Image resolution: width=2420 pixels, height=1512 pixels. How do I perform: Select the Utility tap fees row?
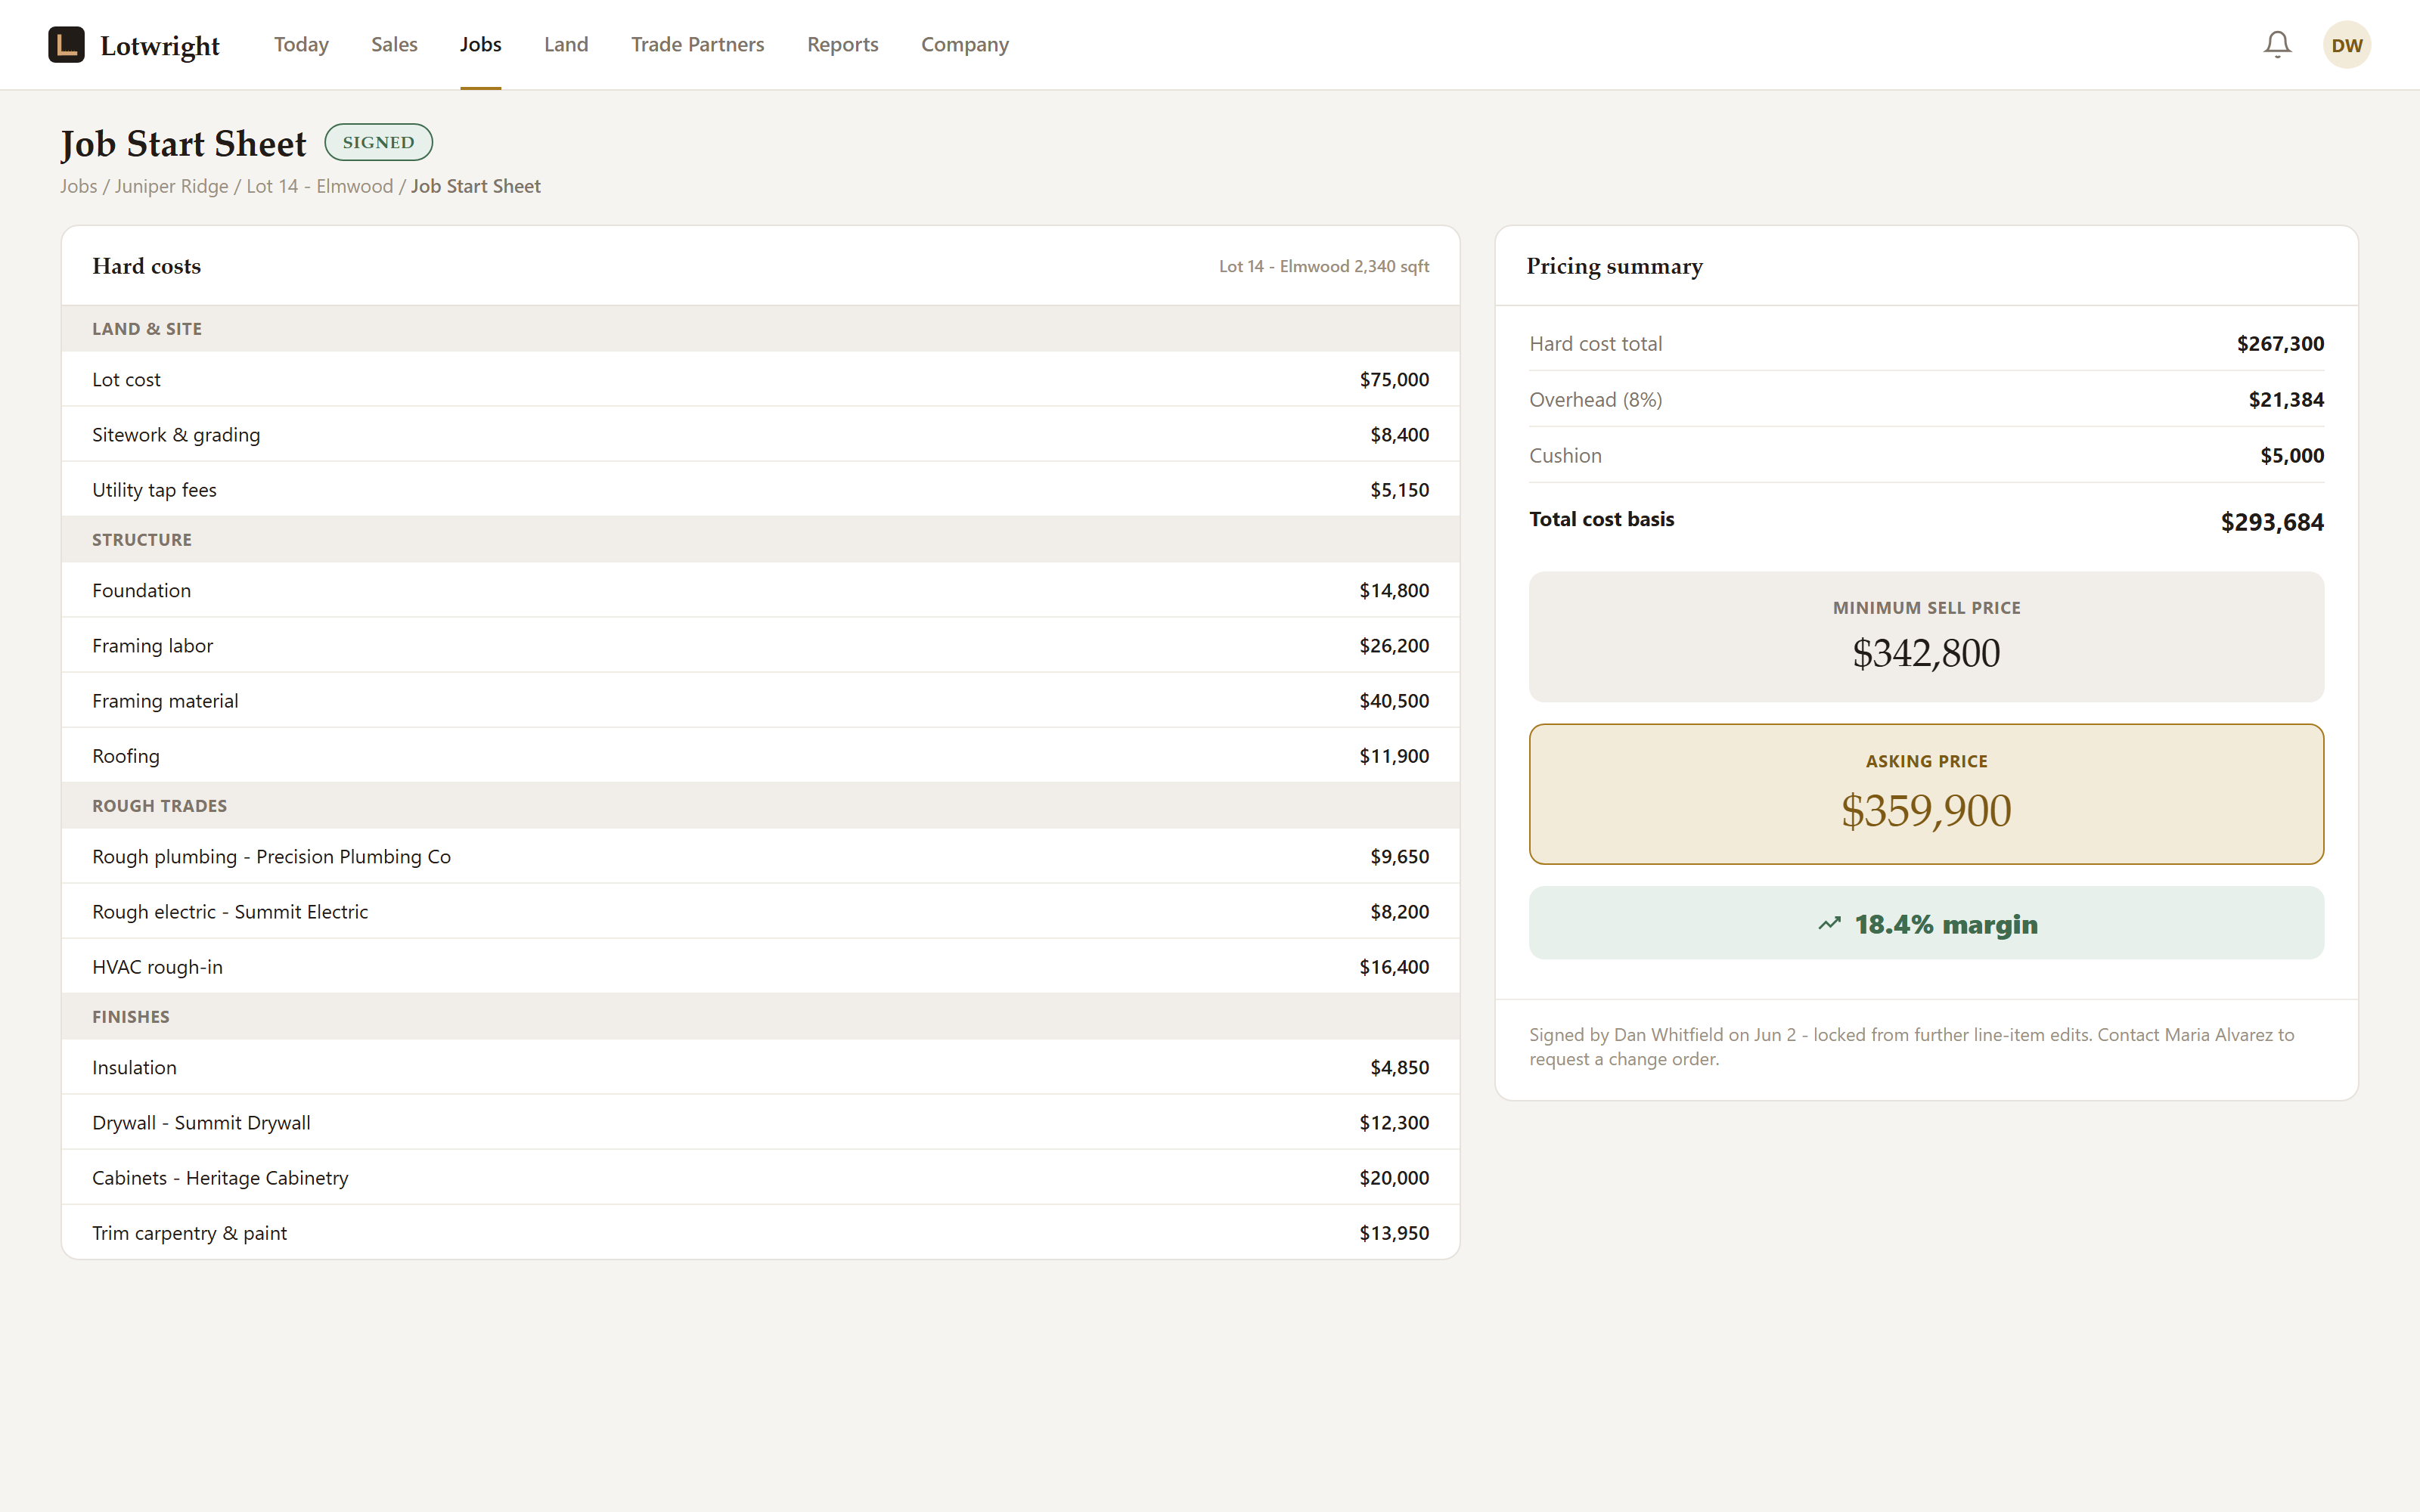(x=760, y=489)
